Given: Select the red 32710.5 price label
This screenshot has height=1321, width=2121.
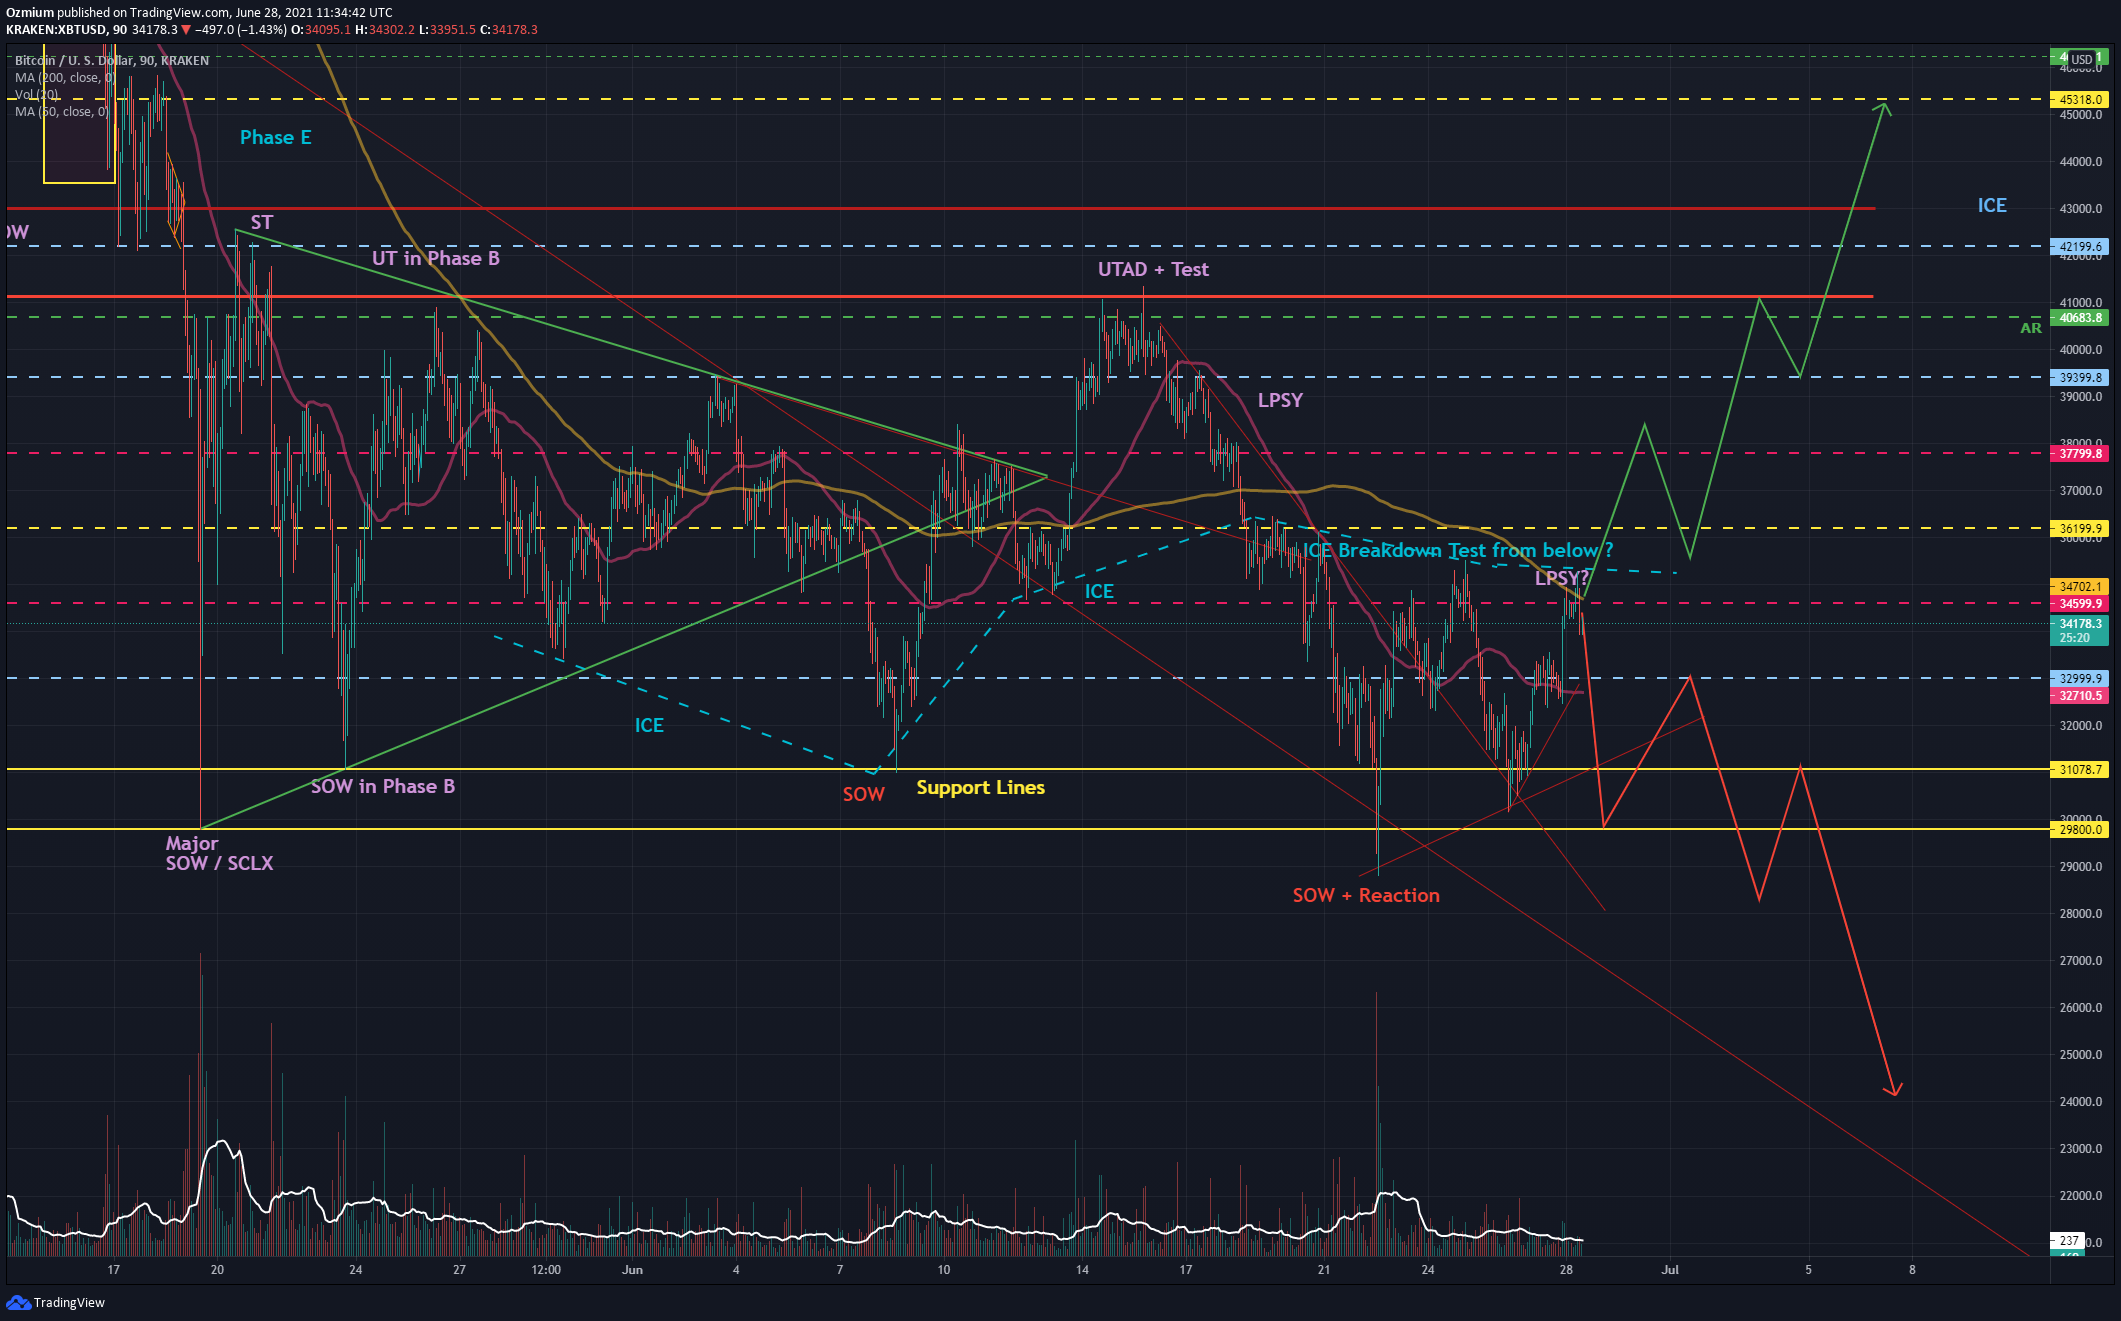Looking at the screenshot, I should (2079, 695).
